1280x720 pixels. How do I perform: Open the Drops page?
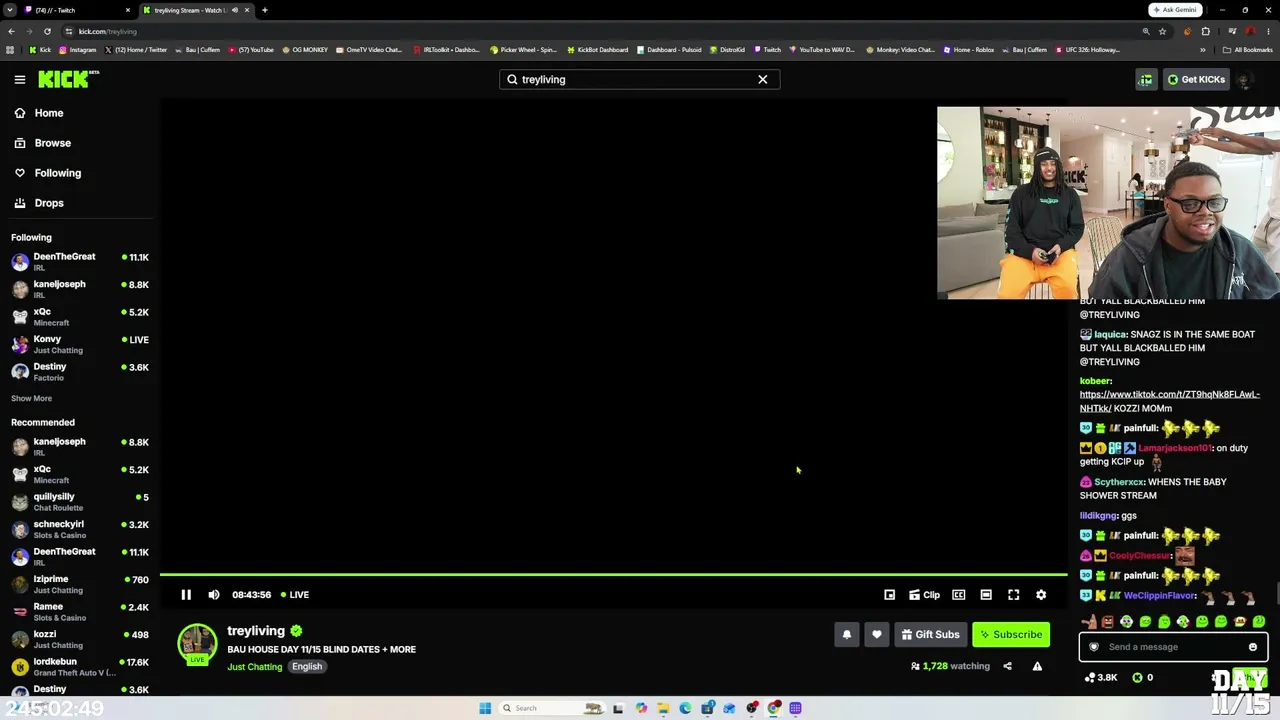(48, 203)
